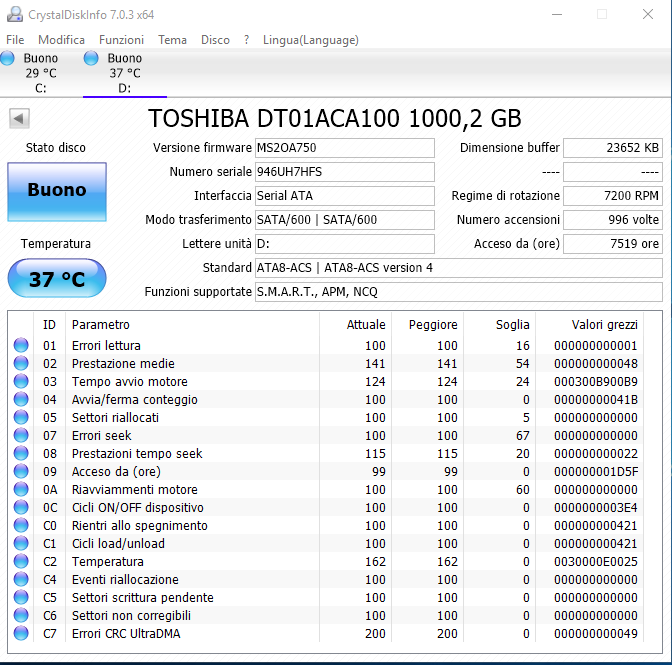The width and height of the screenshot is (672, 665).
Task: Click status icon of row 07 Errori seek
Action: point(21,435)
